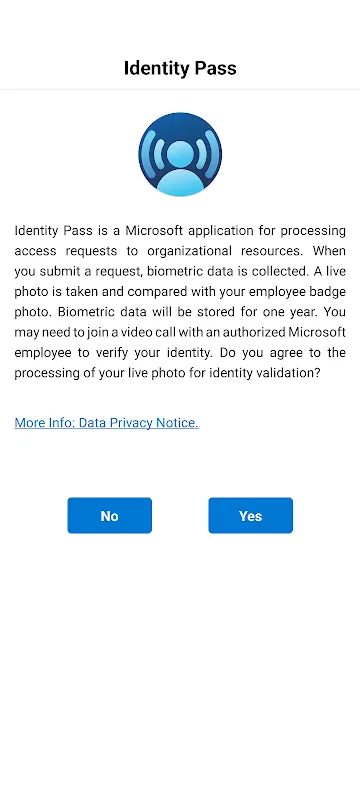Click the dark blue rim of logo

(180, 117)
